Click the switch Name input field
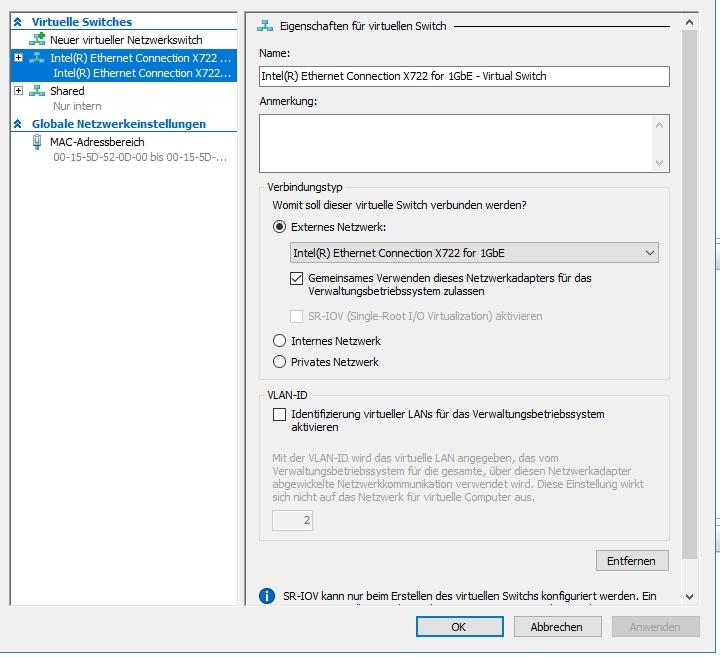 (x=464, y=76)
